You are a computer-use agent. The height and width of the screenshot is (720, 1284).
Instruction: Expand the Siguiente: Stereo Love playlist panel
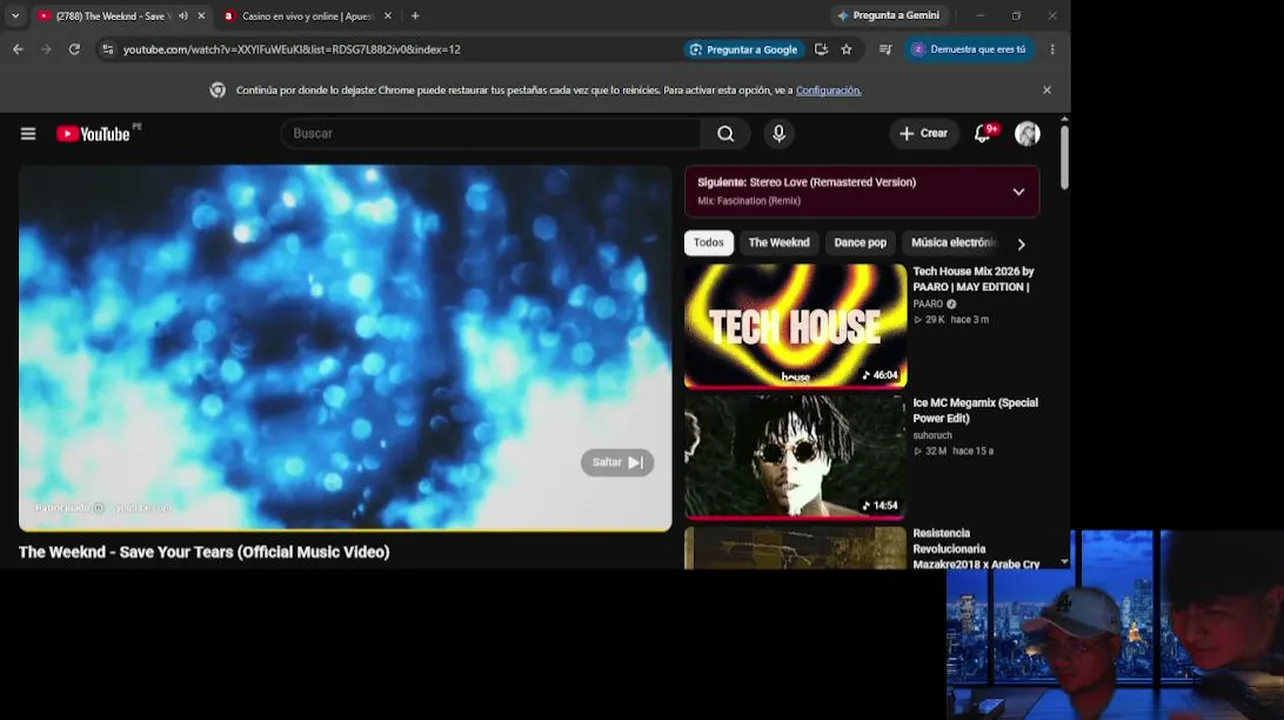click(x=1018, y=192)
